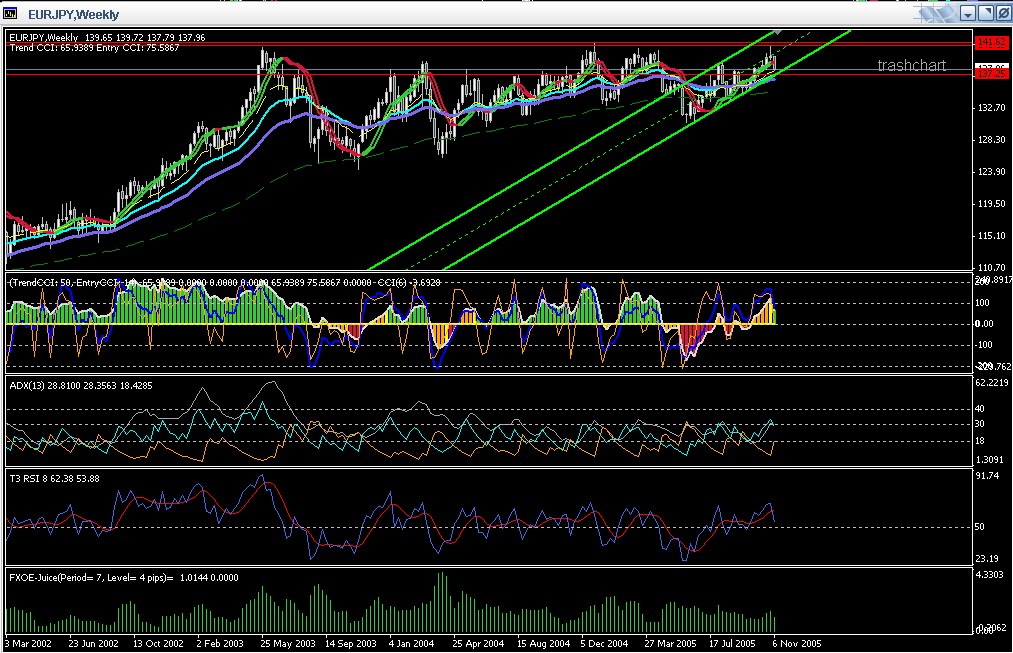
Task: Open the chart window system menu icon
Action: tap(10, 13)
